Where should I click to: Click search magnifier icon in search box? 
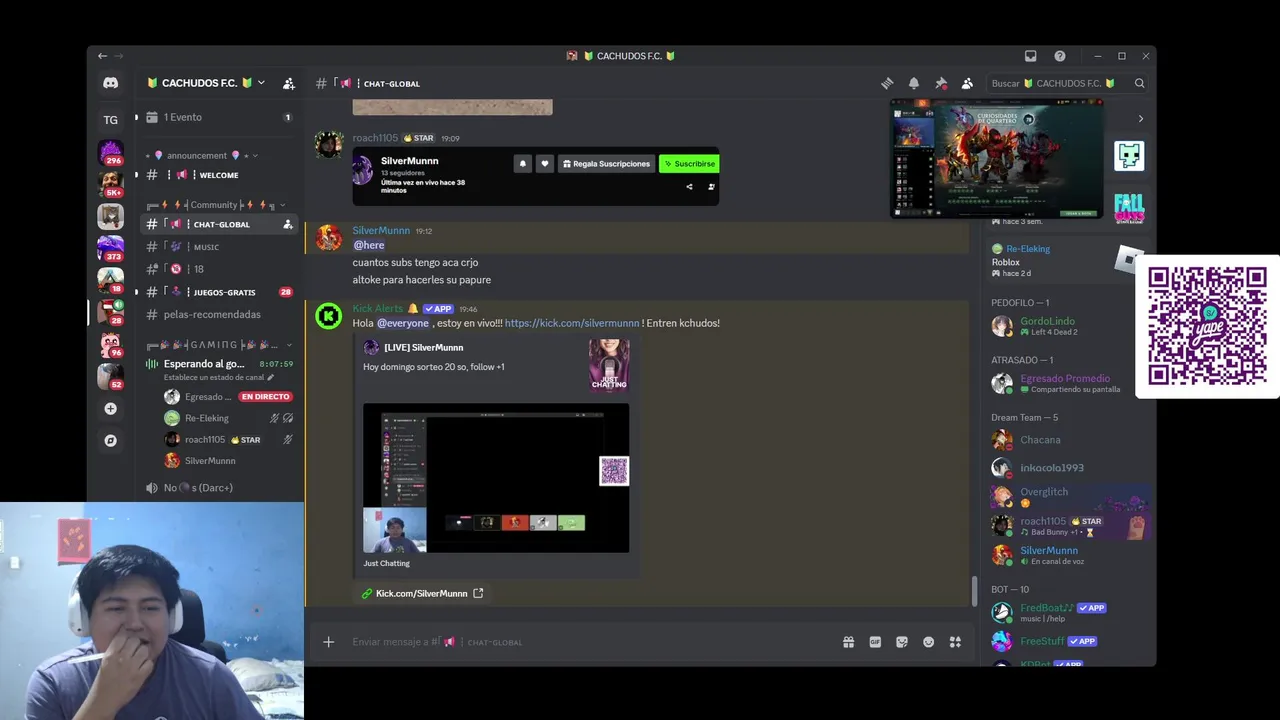[1139, 83]
